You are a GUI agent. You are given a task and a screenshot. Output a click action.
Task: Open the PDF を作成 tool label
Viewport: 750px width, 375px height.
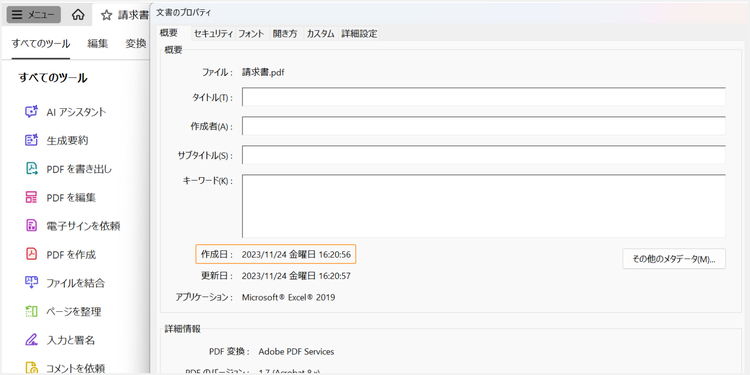click(71, 254)
